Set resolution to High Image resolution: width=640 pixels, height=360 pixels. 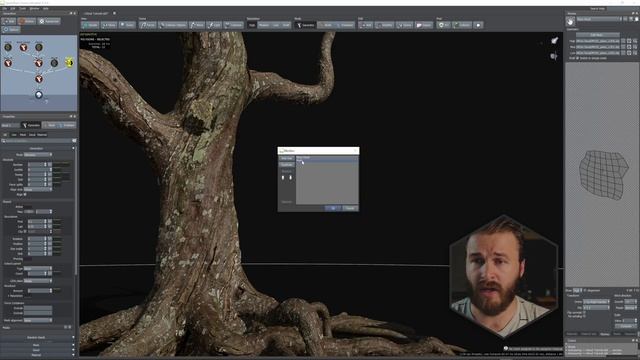point(252,25)
